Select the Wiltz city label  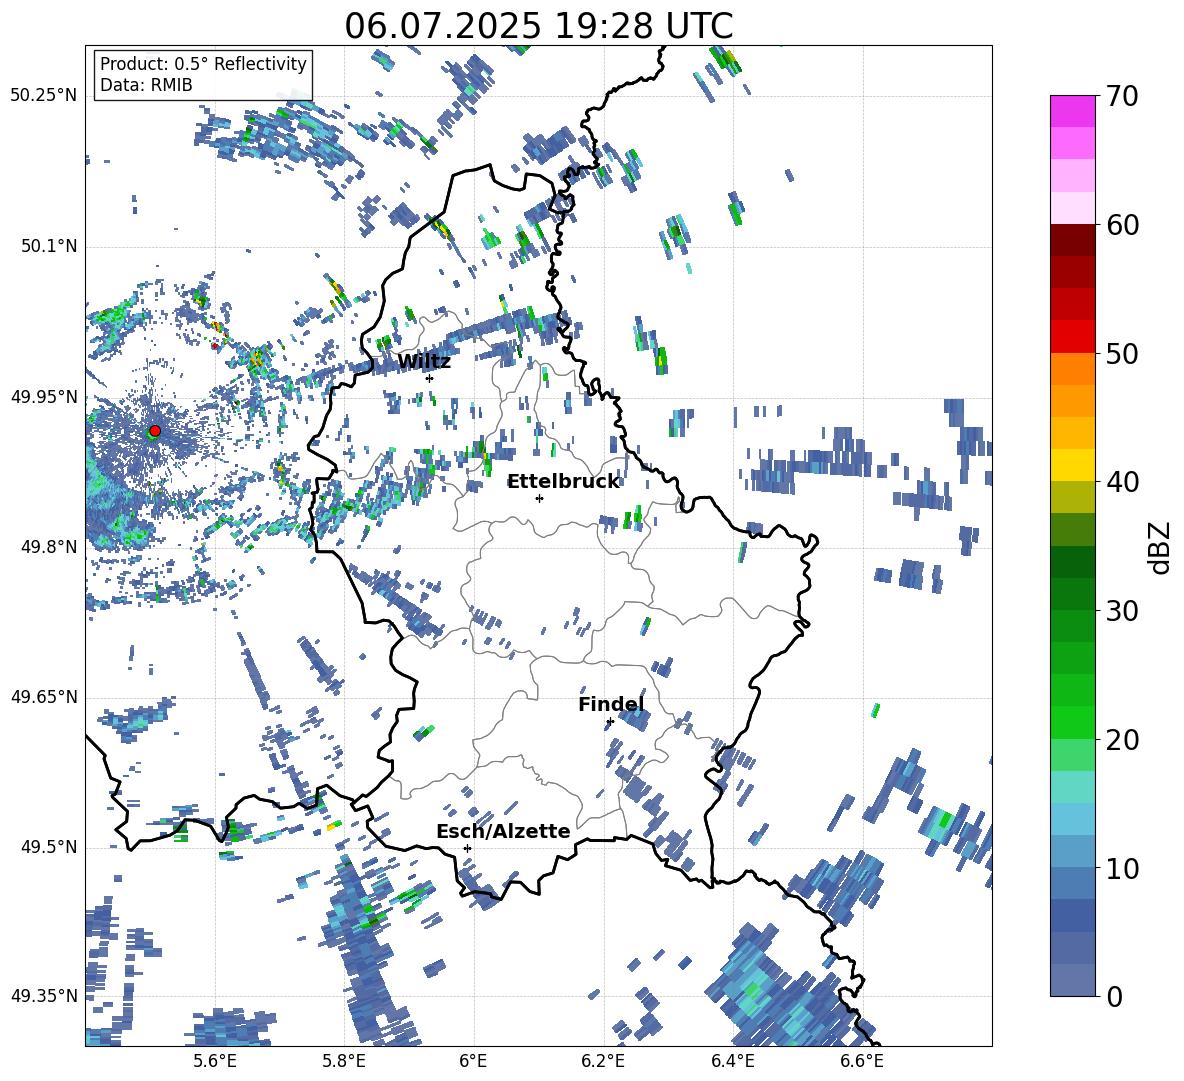click(424, 362)
